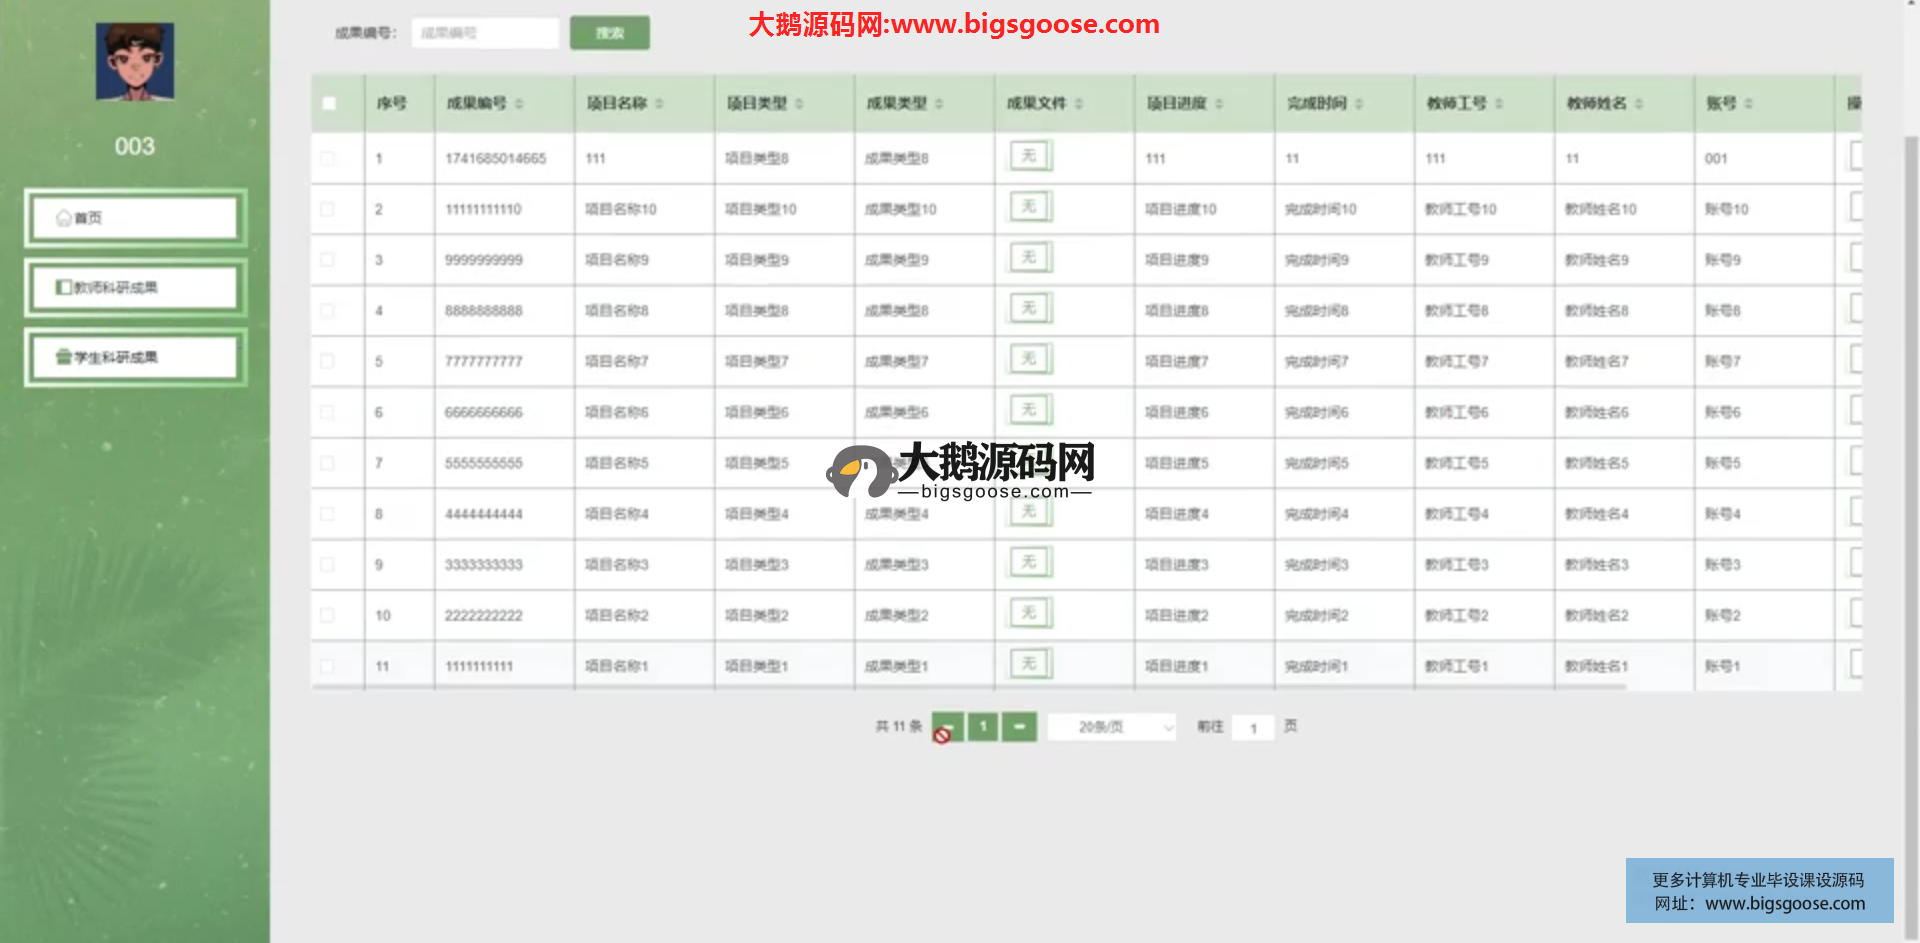This screenshot has width=1920, height=943.
Task: Open 首页 from the sidebar menu
Action: pos(135,218)
